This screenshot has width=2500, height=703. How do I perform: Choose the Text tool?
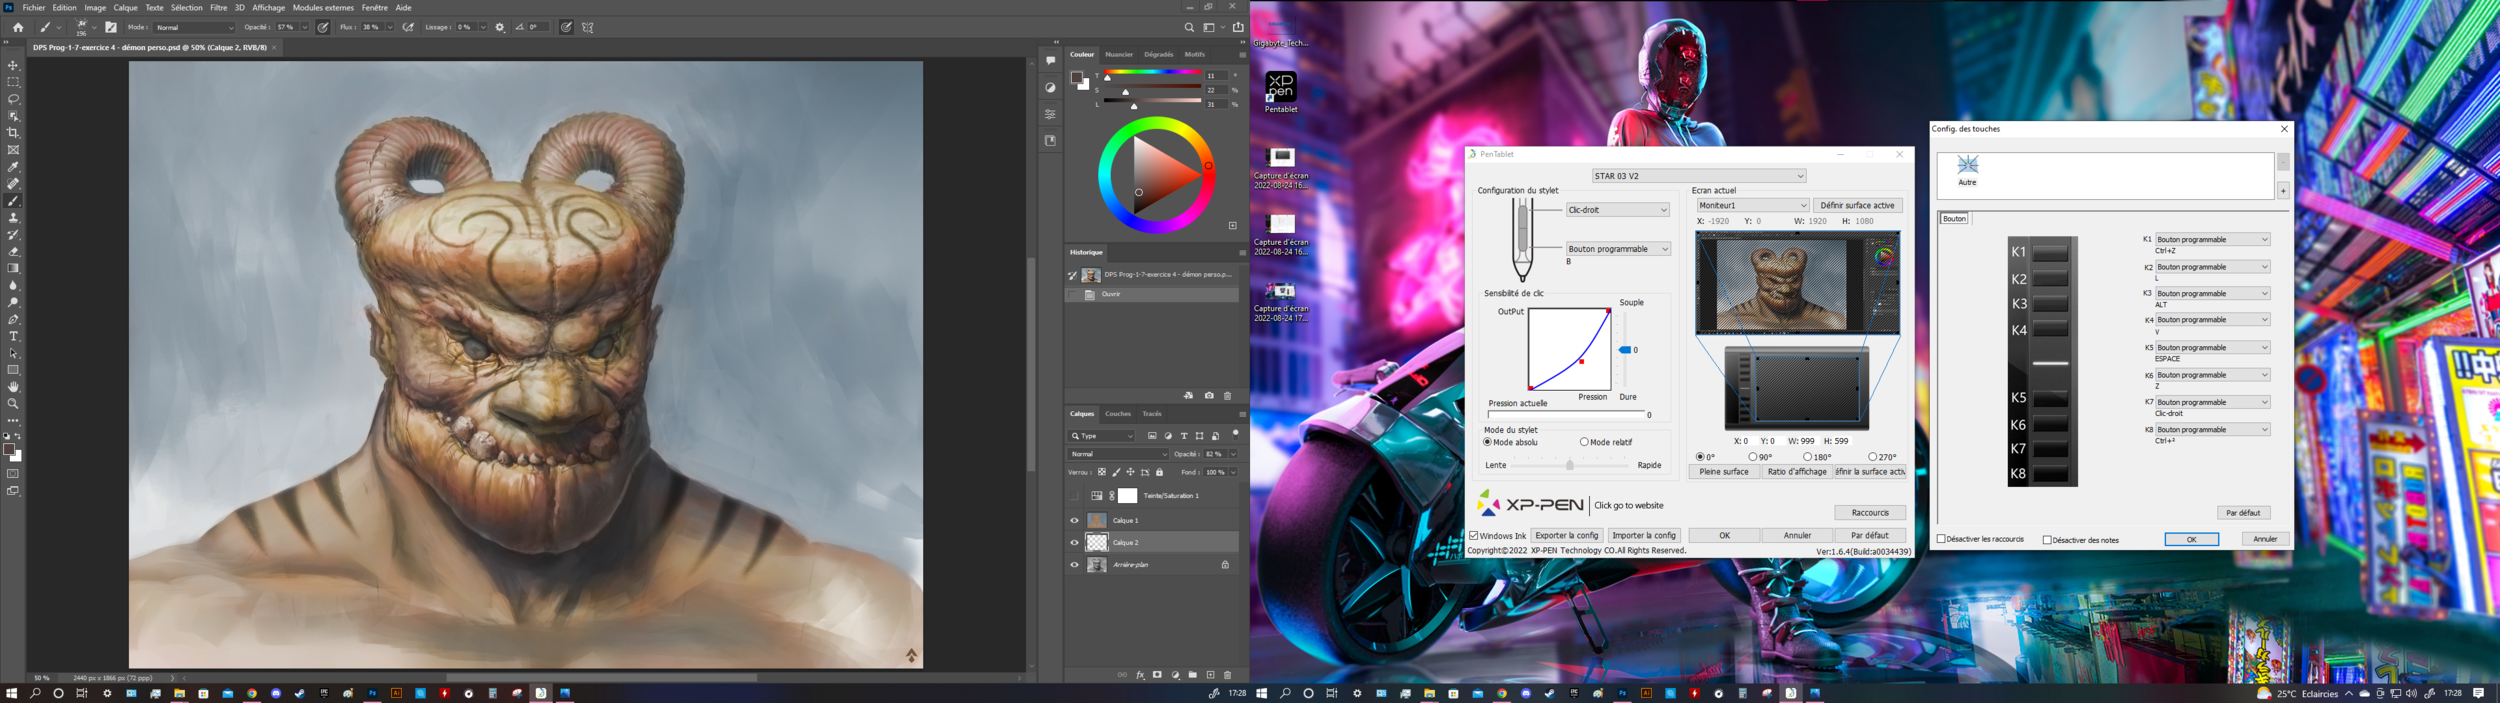coord(13,337)
